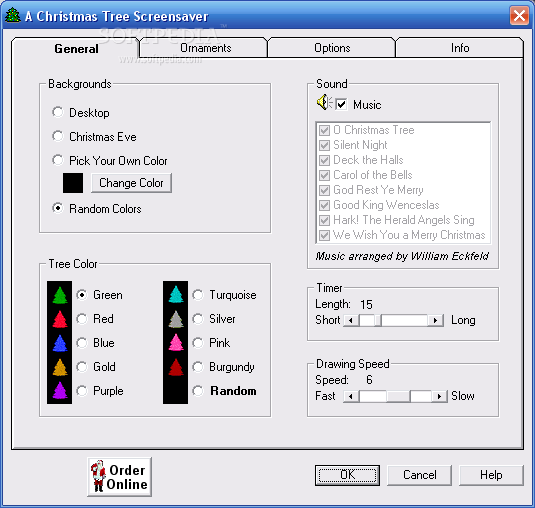Click the pink tree preview icon
Image resolution: width=535 pixels, height=508 pixels.
176,343
